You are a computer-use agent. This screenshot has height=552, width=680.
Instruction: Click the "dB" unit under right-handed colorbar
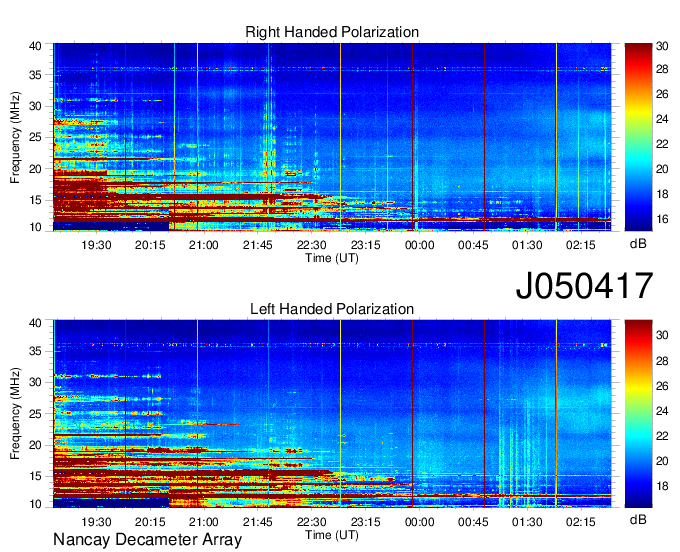(x=638, y=244)
